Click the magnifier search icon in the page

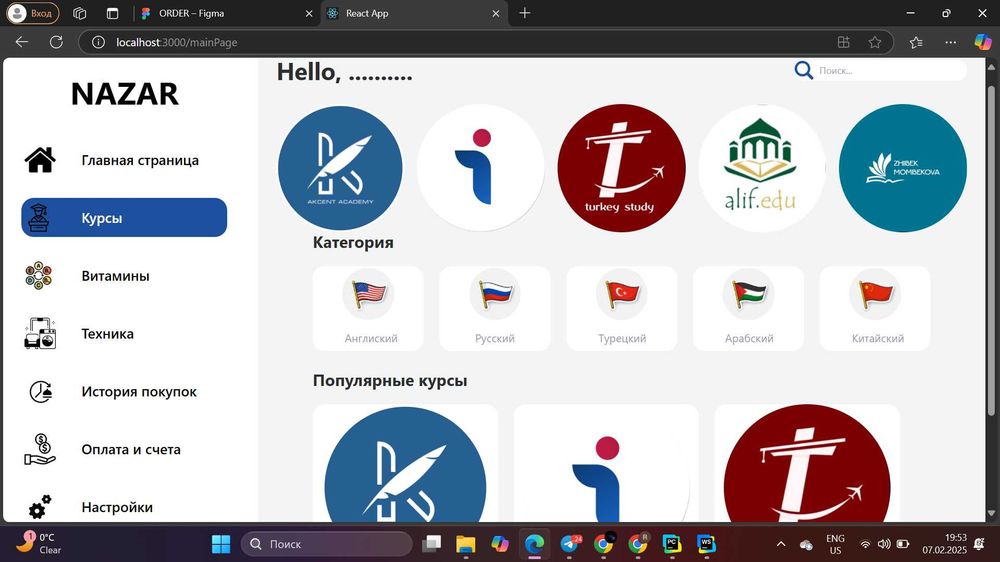point(804,70)
